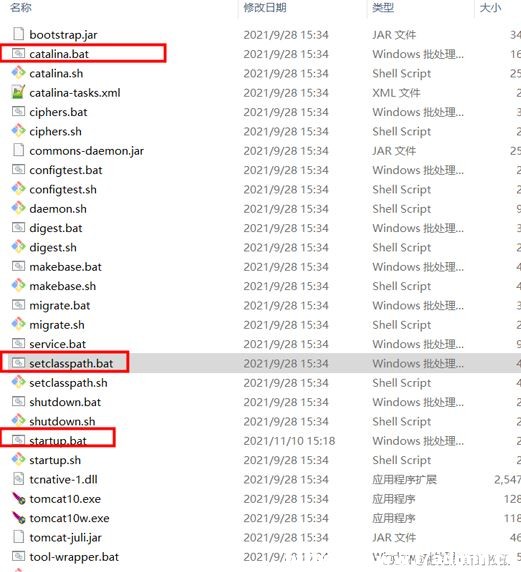This screenshot has height=572, width=521.
Task: Sort files by the 类型 column header
Action: tap(383, 7)
